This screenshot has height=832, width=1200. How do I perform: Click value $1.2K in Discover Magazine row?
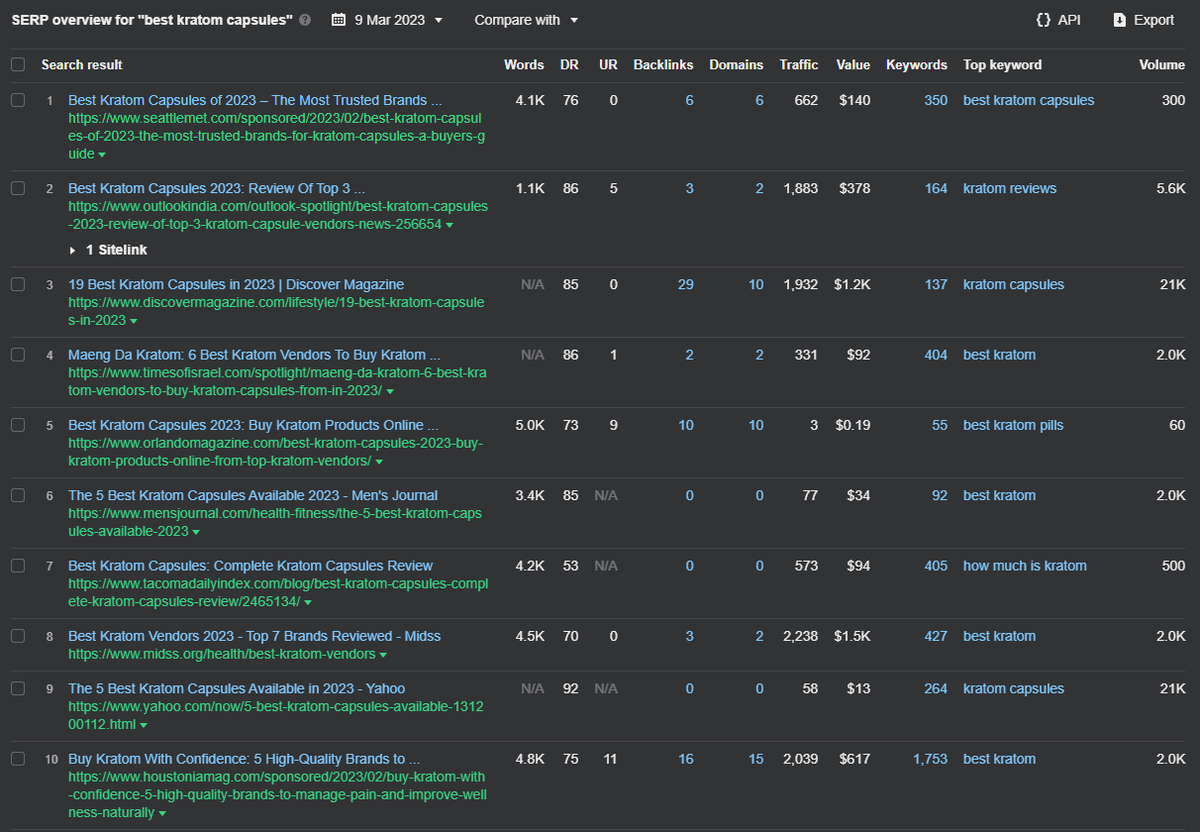852,284
